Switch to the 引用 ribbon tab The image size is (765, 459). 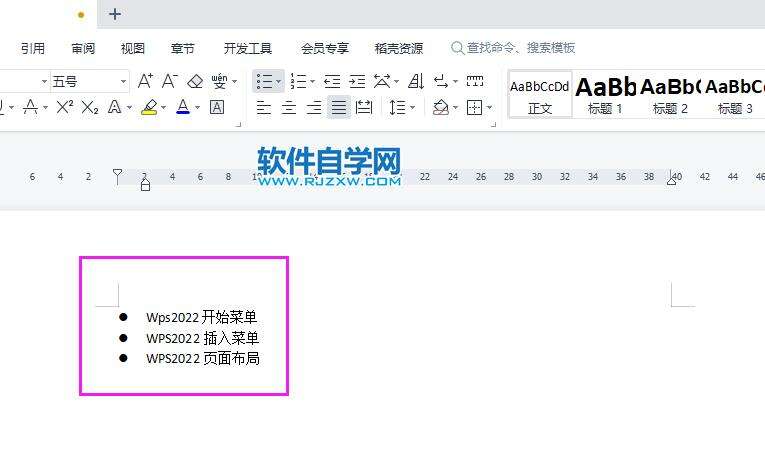[x=33, y=48]
